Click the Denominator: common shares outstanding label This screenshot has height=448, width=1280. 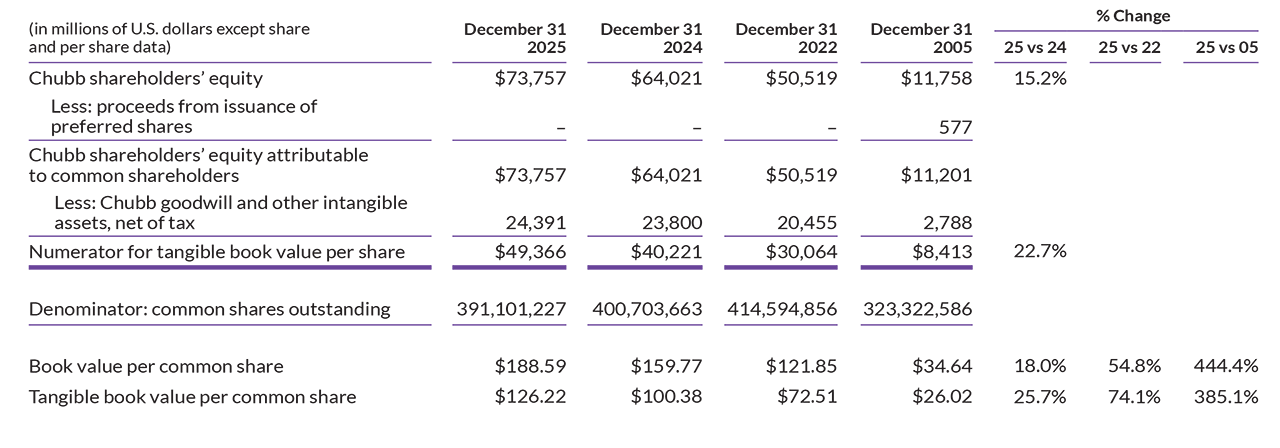click(x=210, y=309)
